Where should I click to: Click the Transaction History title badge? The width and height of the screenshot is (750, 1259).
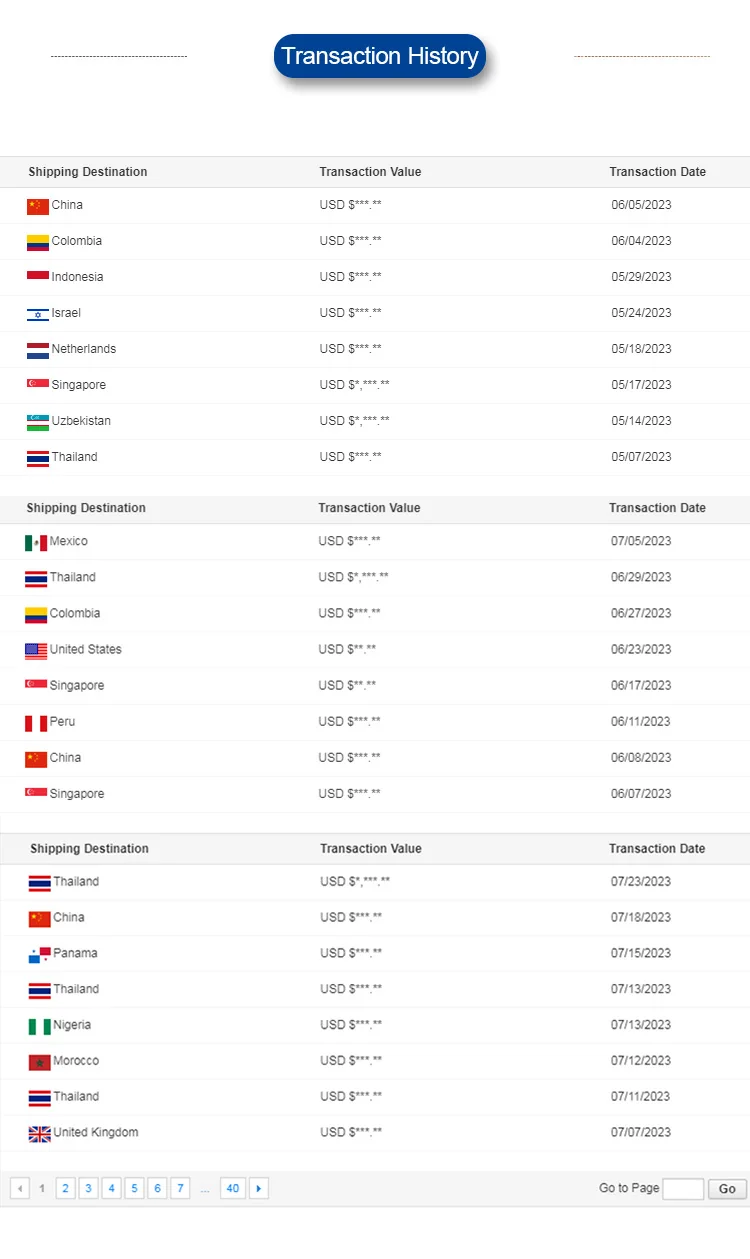pos(380,56)
